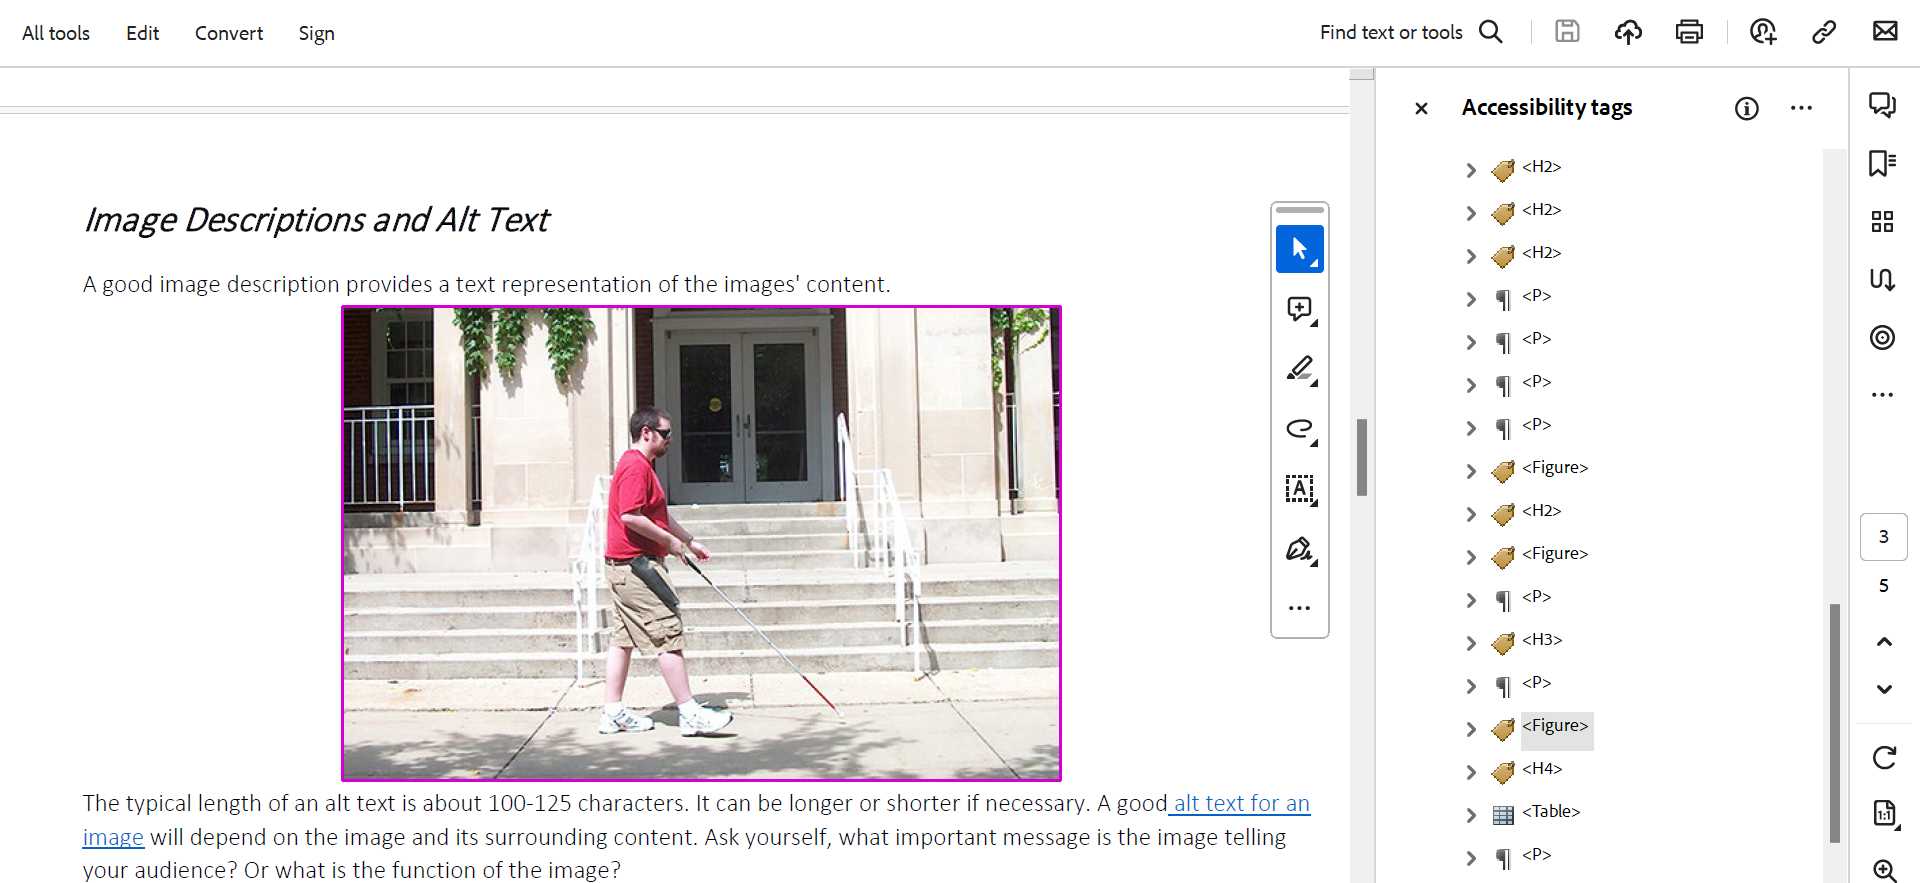Show more tools in the floating toolbar
This screenshot has height=883, width=1920.
(1299, 608)
